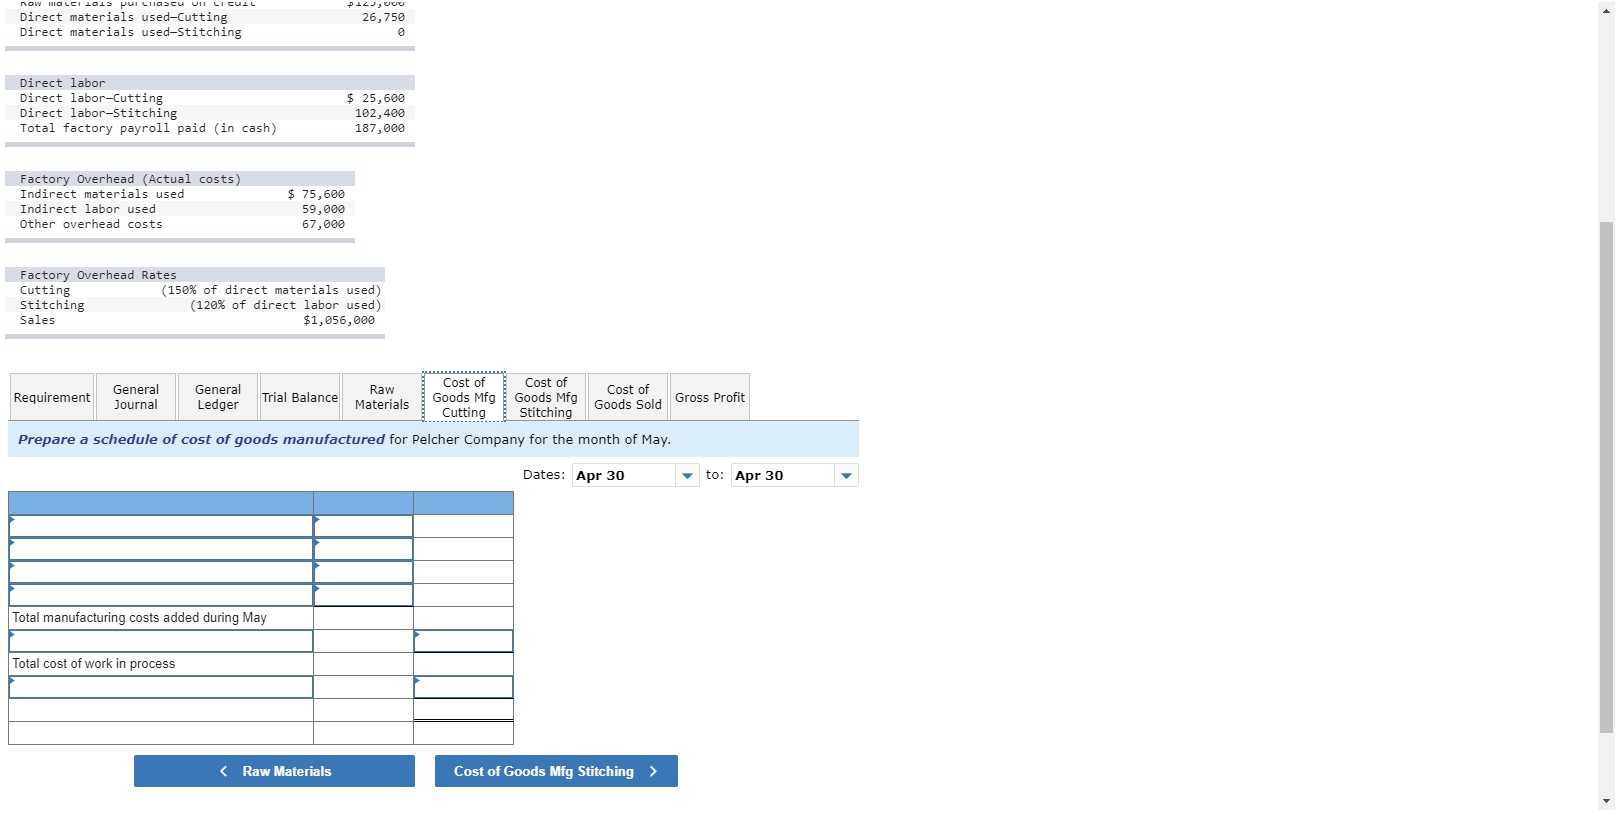Click 'Factory Overhead (Actual costs)' header
This screenshot has height=814, width=1617.
(x=130, y=179)
